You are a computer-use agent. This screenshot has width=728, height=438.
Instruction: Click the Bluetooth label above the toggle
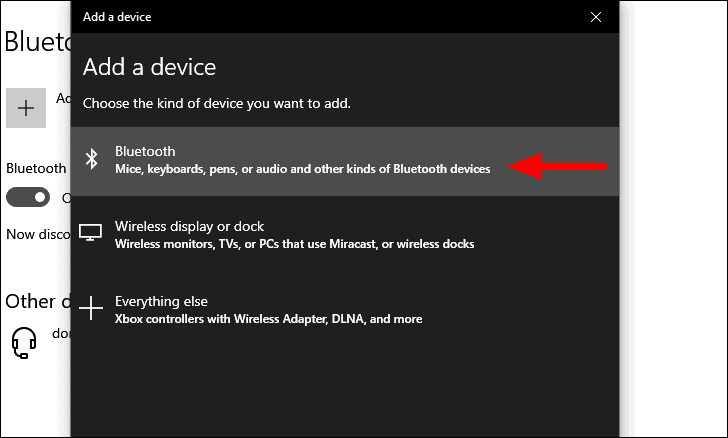[x=36, y=168]
